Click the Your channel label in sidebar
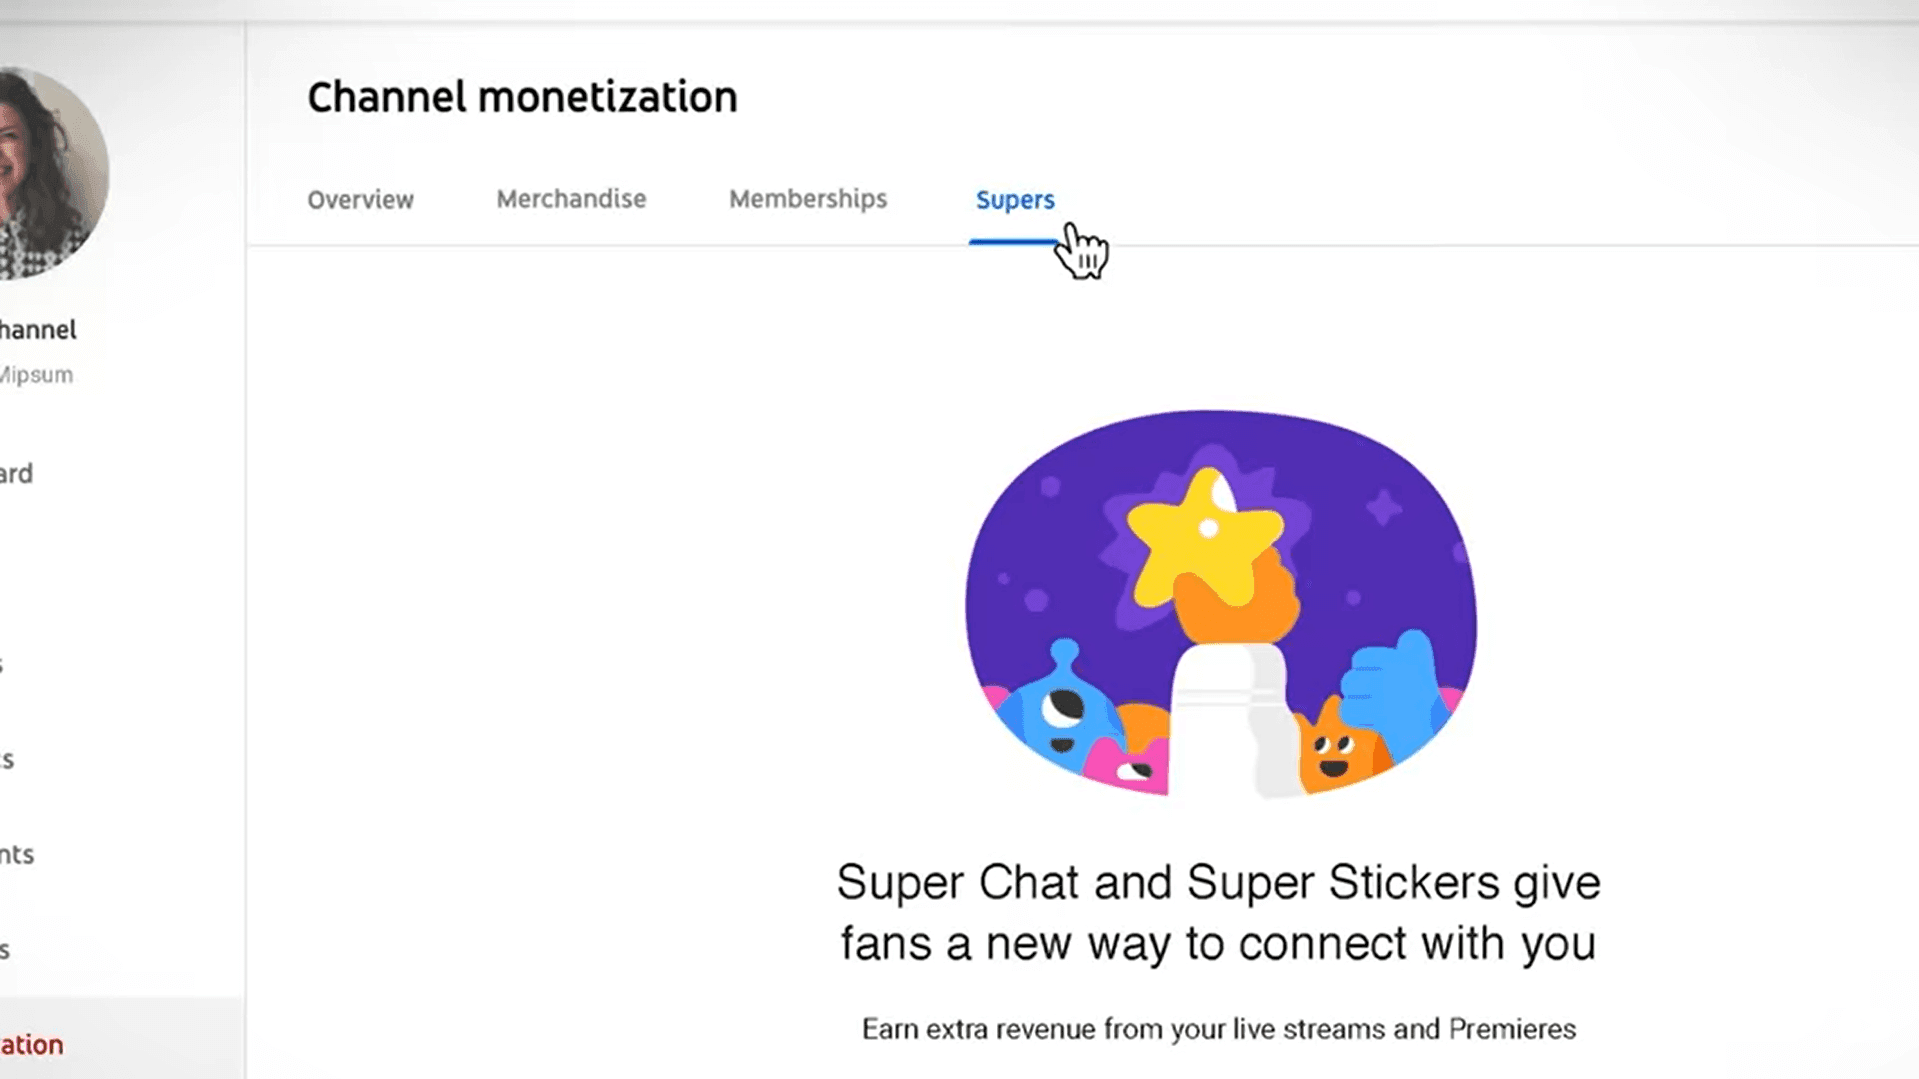The width and height of the screenshot is (1919, 1079). pos(40,330)
